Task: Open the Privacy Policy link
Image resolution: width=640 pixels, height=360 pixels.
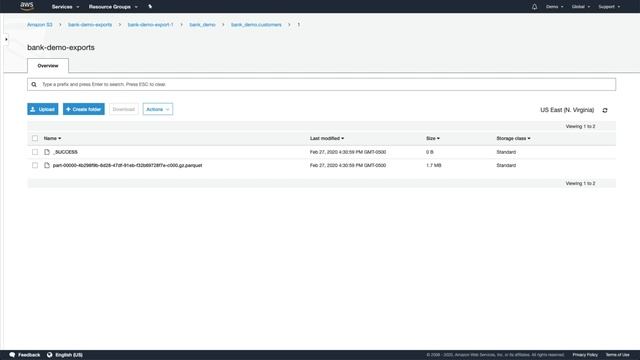Action: pyautogui.click(x=585, y=355)
